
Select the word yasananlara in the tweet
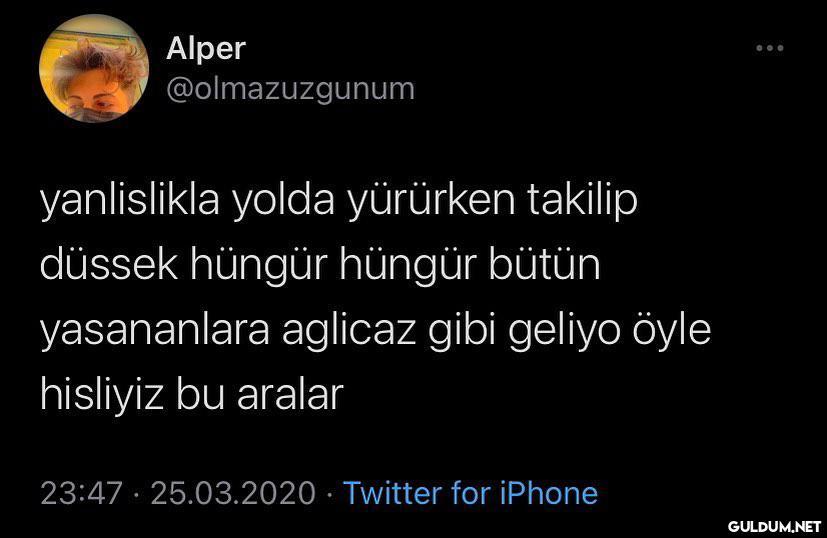(x=155, y=331)
